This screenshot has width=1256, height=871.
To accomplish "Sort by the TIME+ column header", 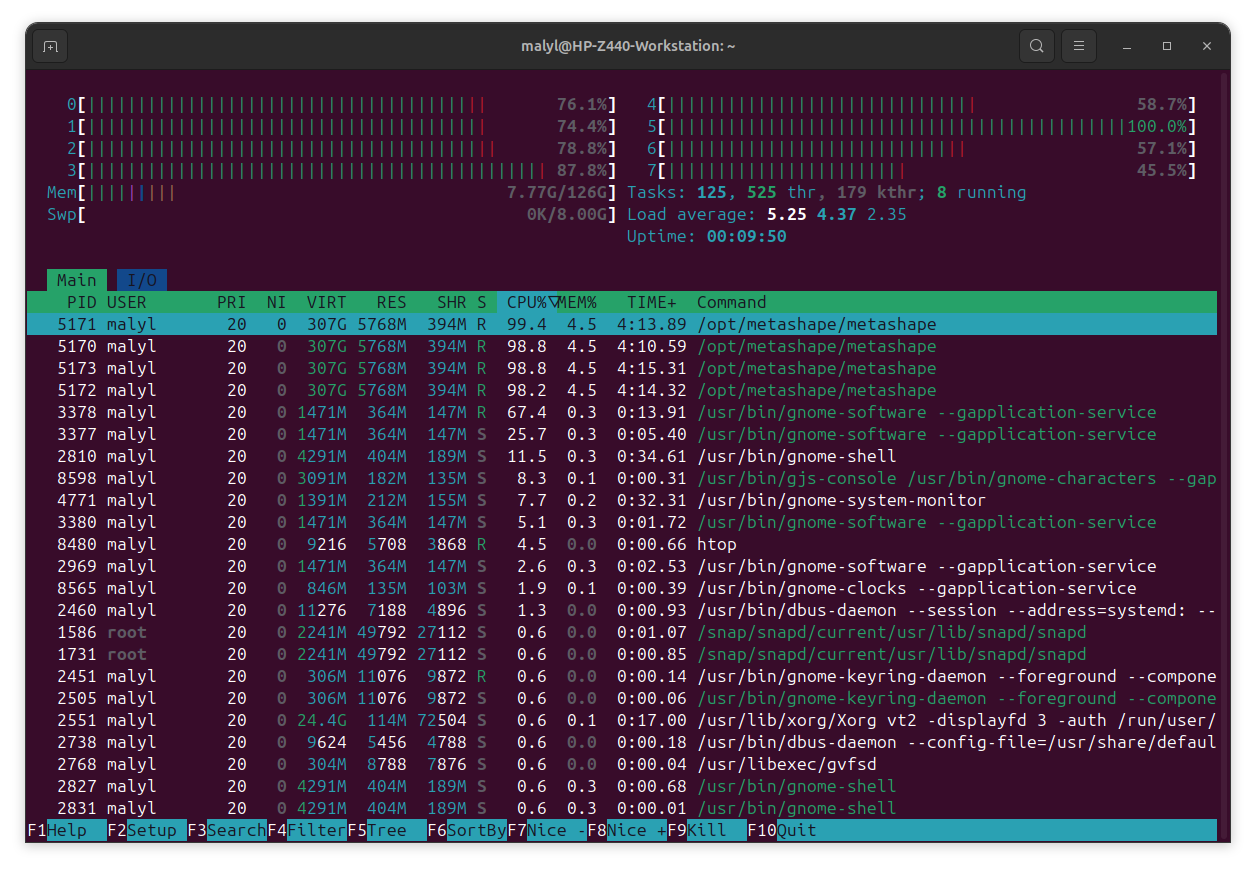I will click(x=652, y=302).
